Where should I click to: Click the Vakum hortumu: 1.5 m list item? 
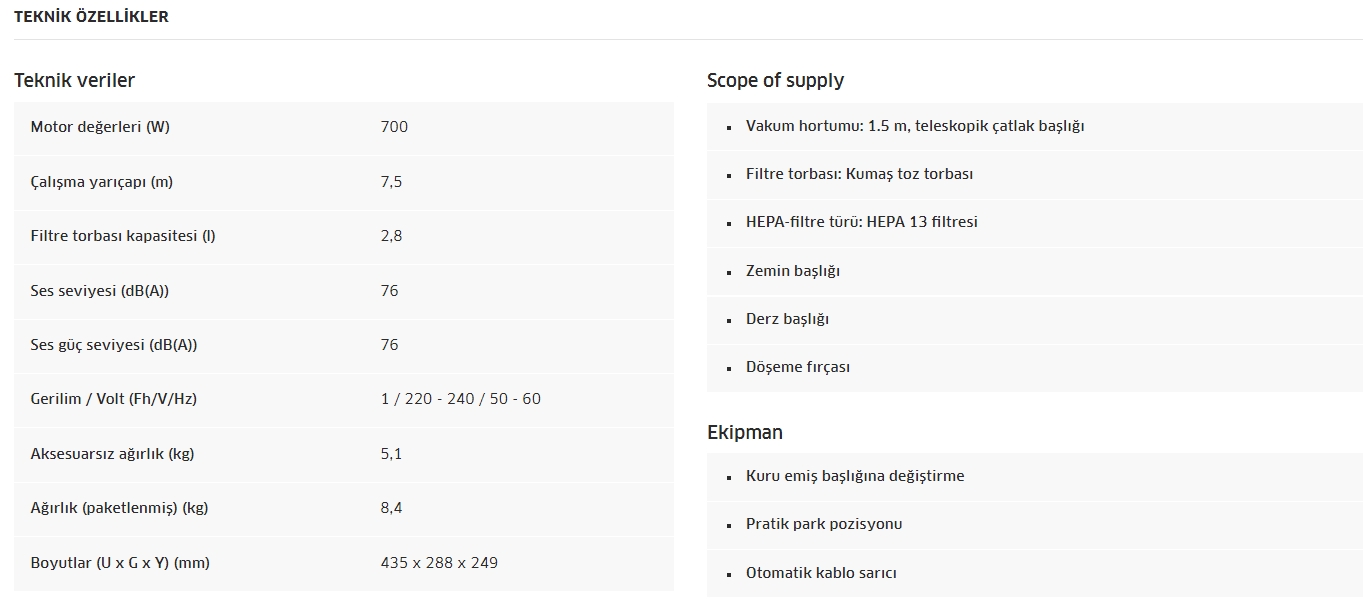[1035, 126]
